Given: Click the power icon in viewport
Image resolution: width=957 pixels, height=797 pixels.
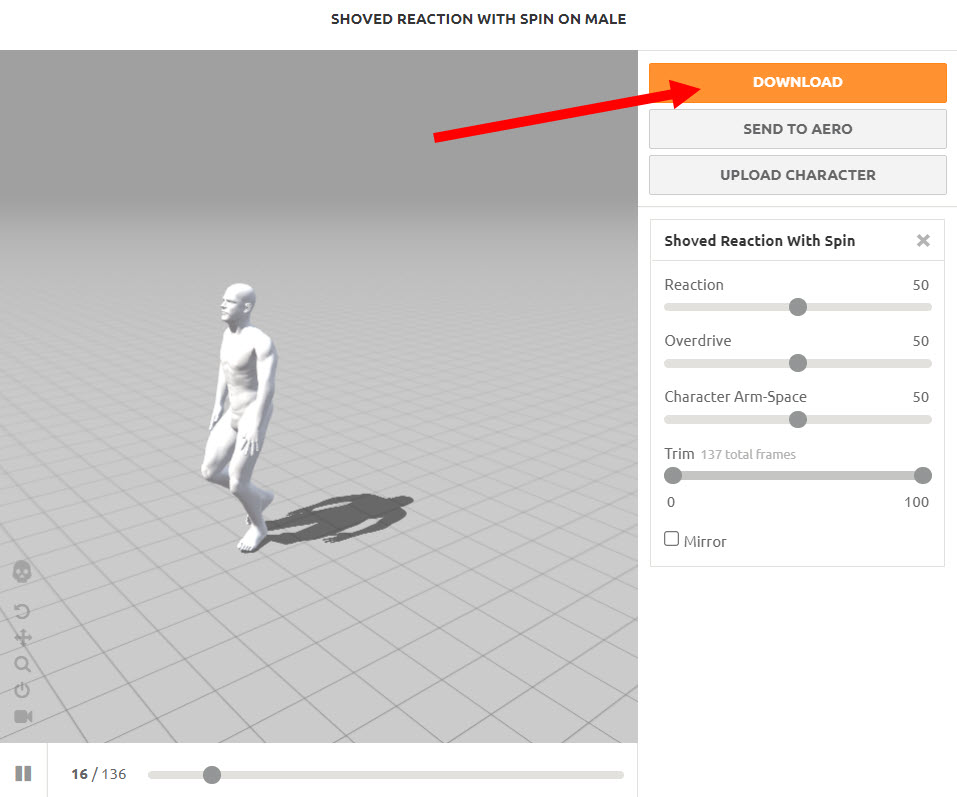Looking at the screenshot, I should pos(22,690).
